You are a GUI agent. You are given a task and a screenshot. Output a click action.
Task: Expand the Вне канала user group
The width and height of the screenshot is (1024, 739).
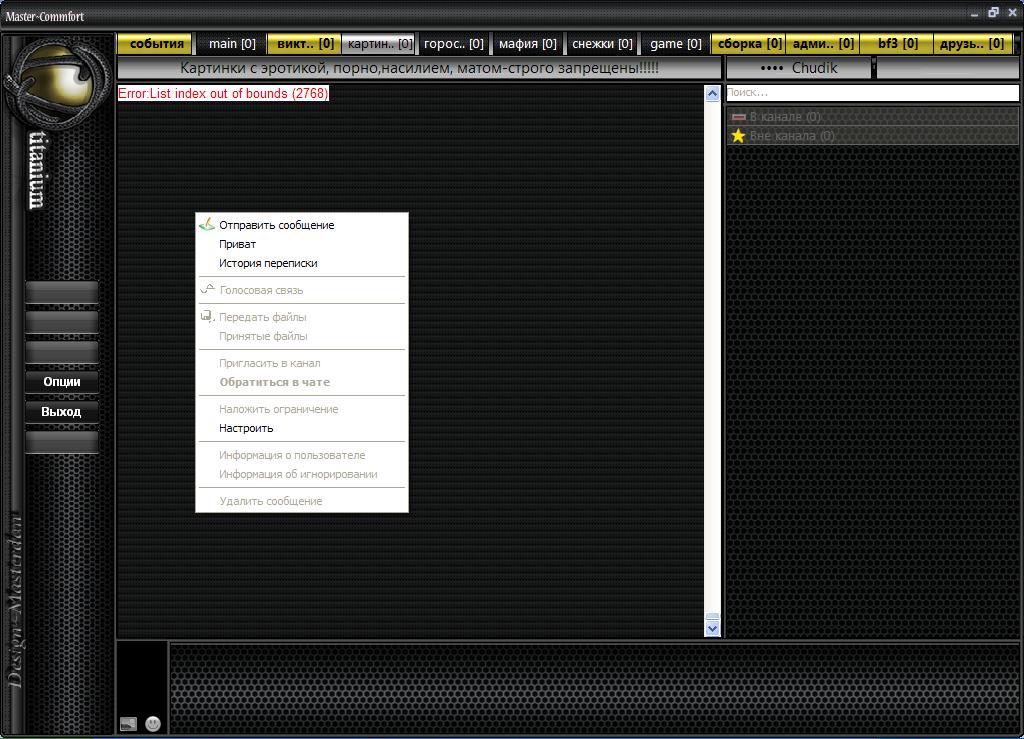(792, 136)
